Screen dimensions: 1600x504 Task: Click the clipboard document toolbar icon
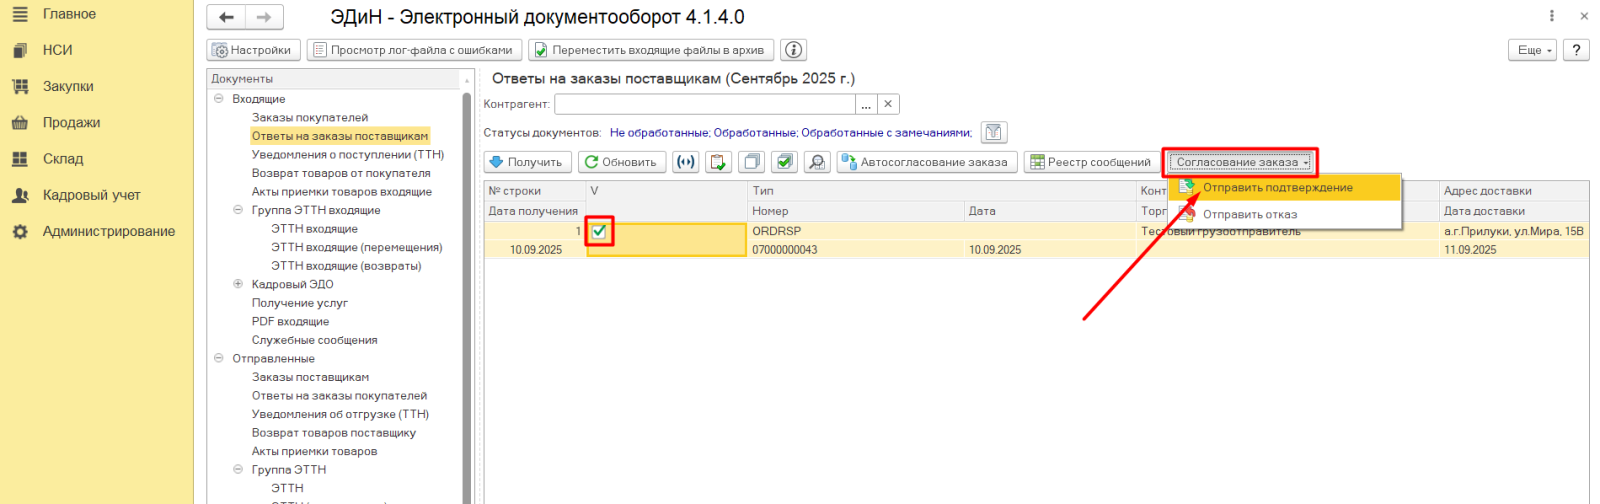coord(718,162)
